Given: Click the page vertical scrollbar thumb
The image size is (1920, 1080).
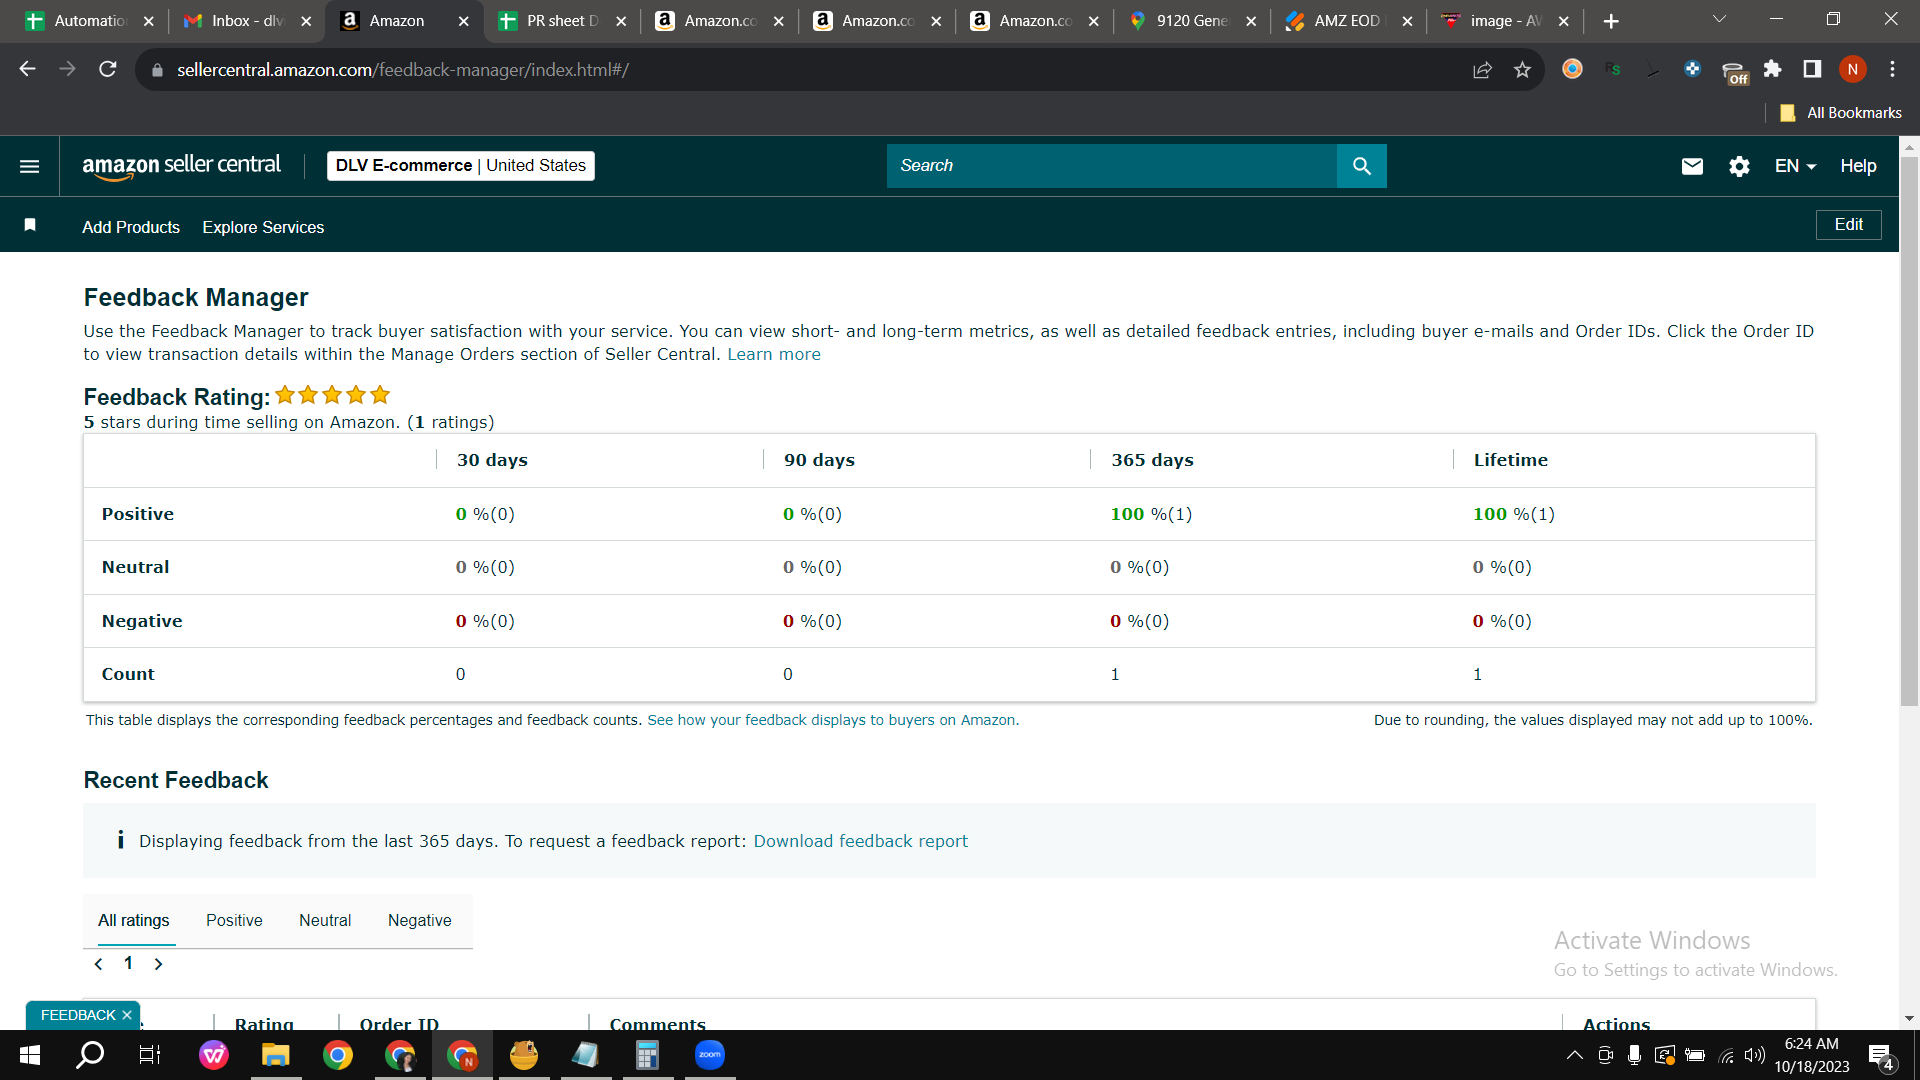Looking at the screenshot, I should tap(1909, 430).
